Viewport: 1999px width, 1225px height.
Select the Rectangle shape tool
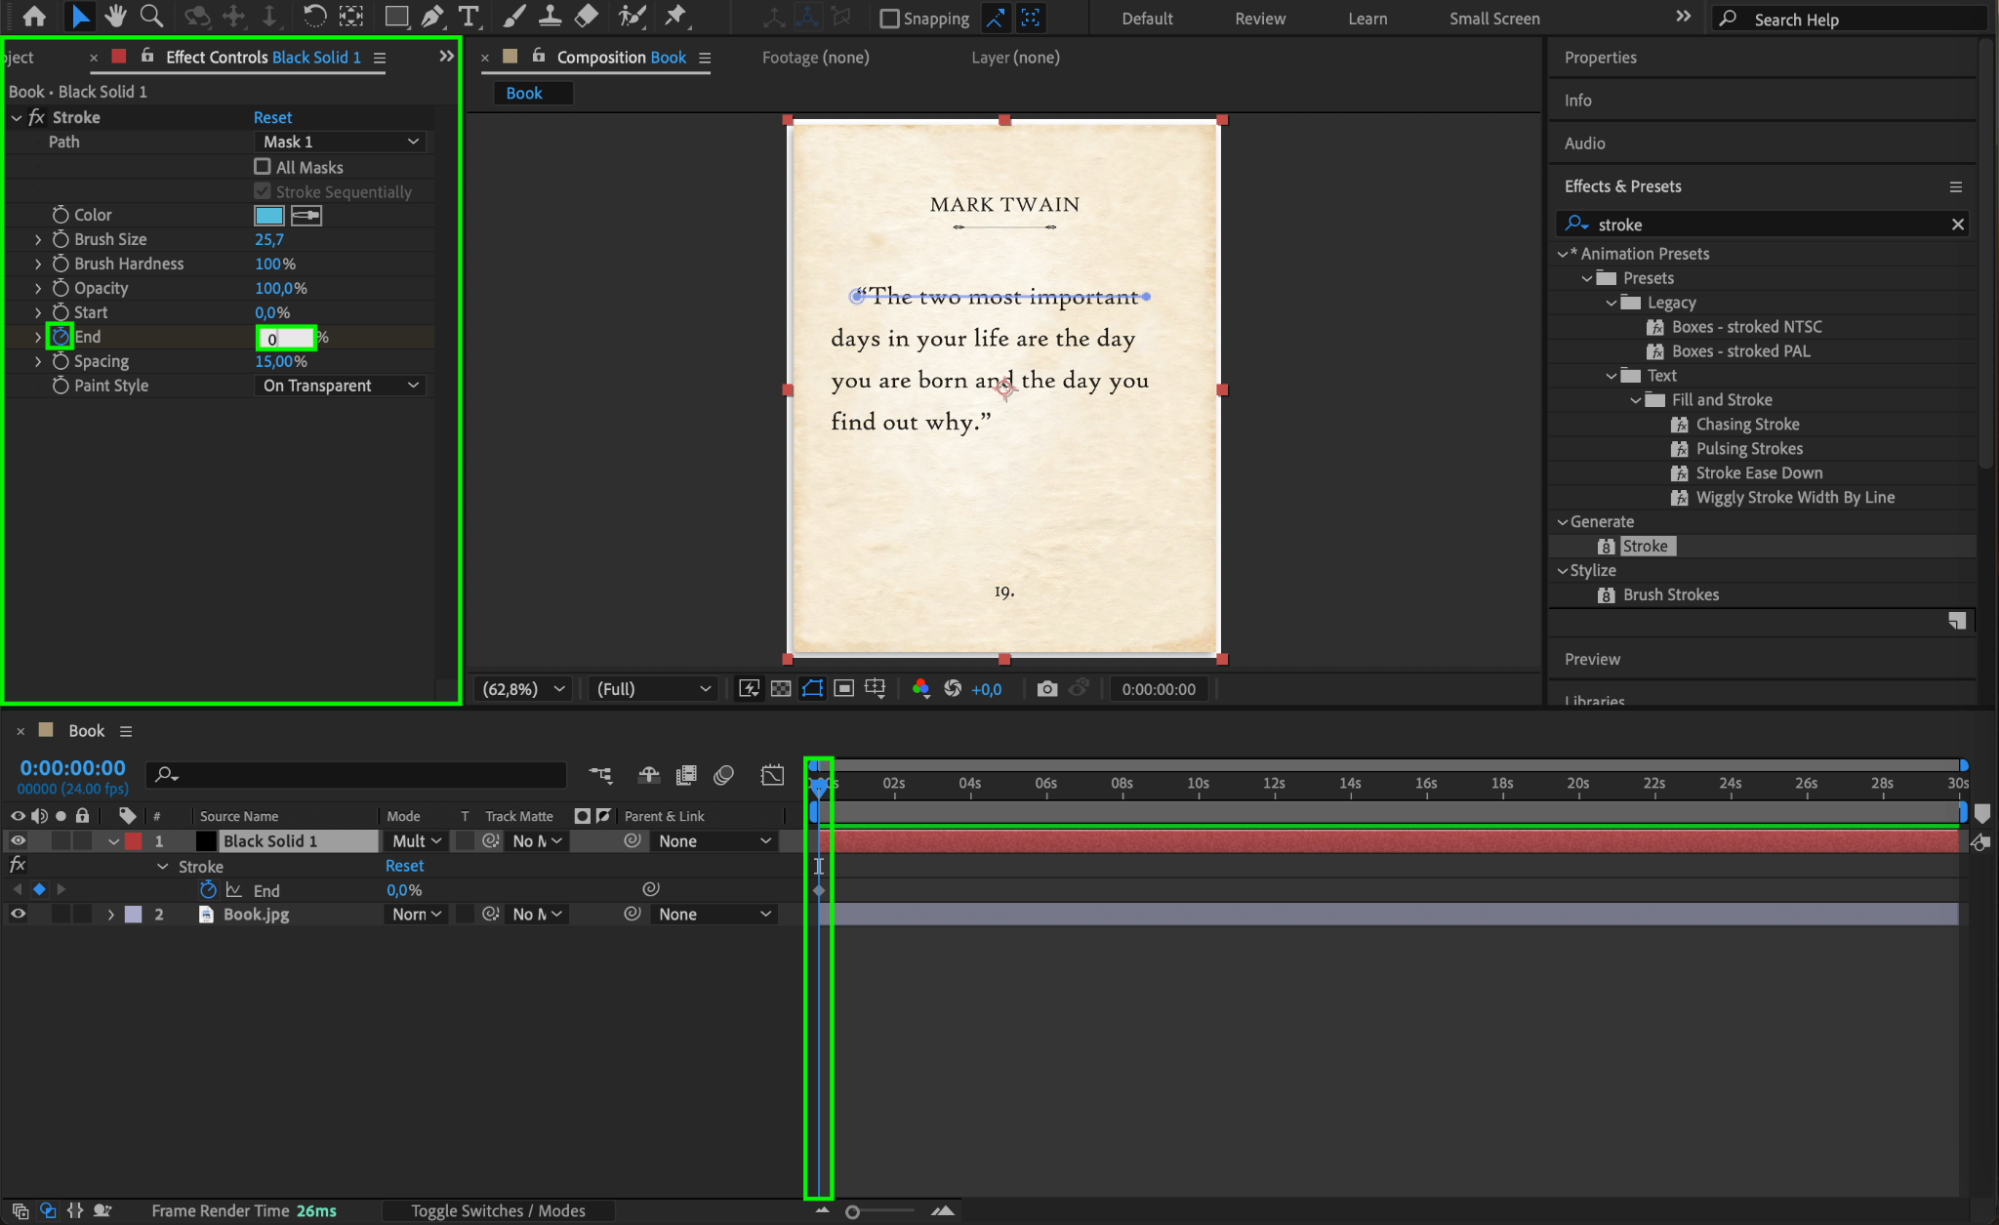396,16
